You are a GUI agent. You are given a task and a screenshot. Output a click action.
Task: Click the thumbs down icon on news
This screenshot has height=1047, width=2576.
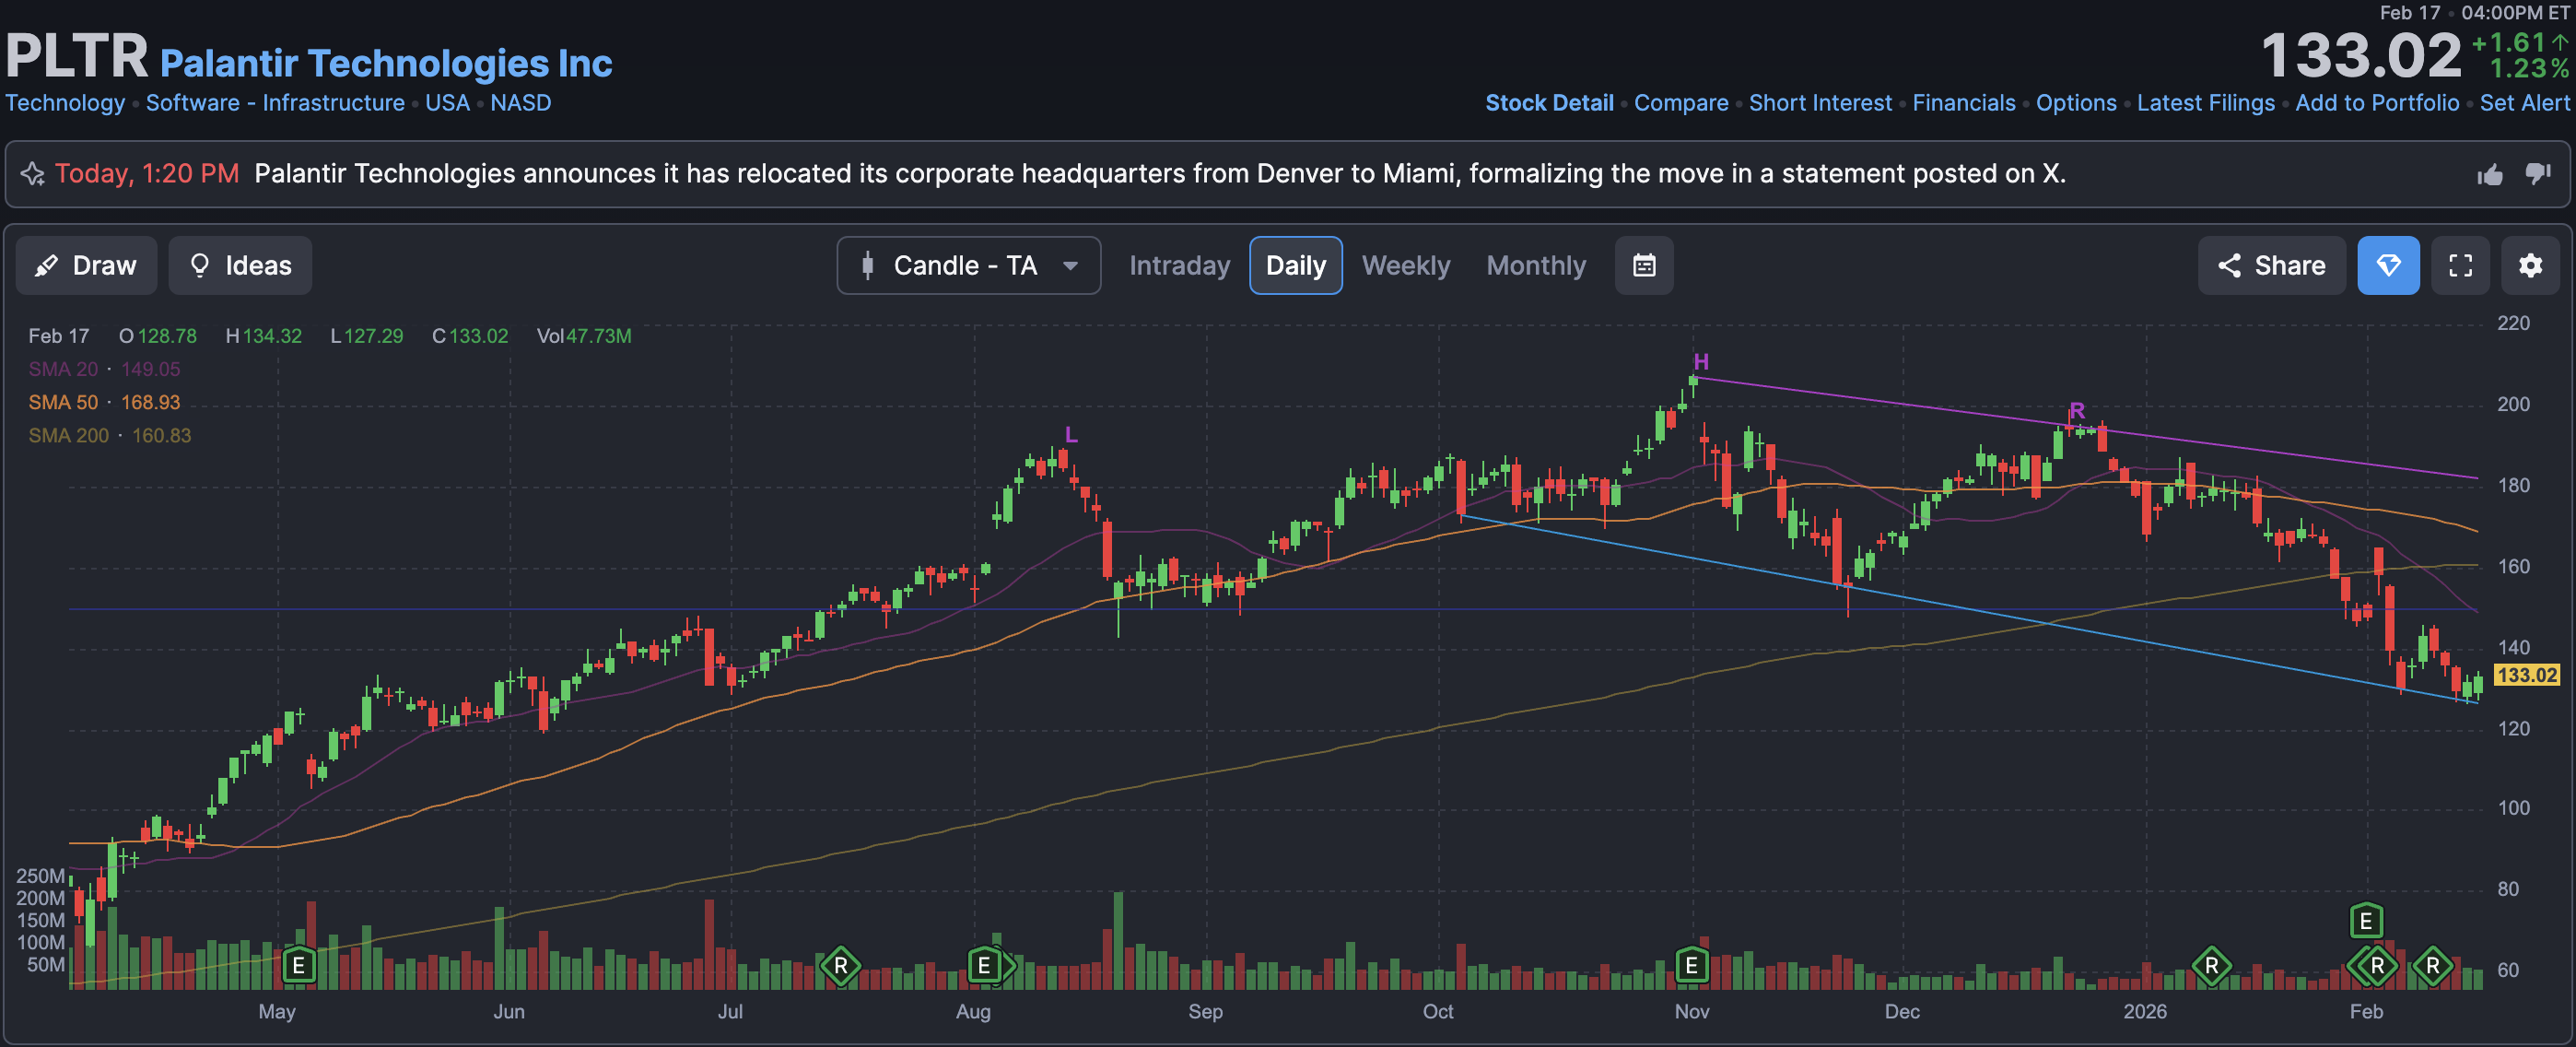[x=2537, y=174]
